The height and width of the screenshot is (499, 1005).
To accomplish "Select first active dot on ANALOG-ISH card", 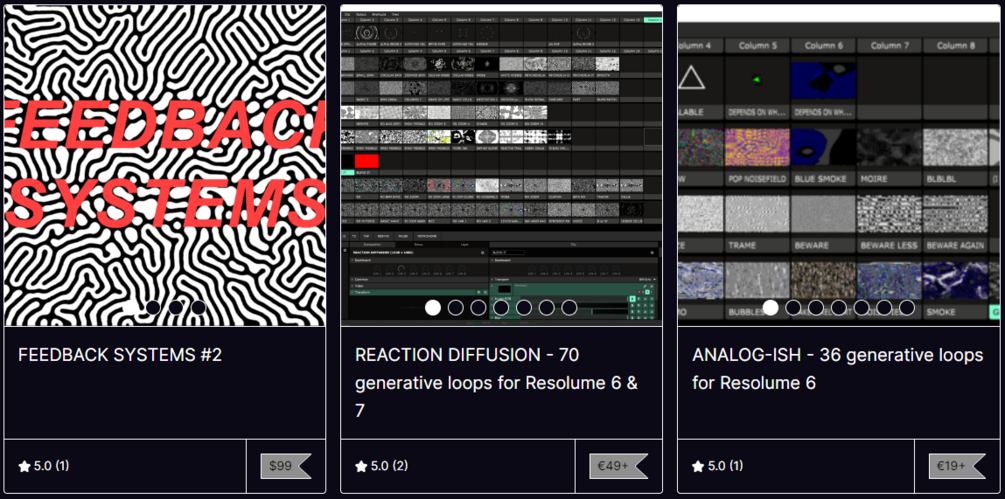I will click(x=770, y=307).
